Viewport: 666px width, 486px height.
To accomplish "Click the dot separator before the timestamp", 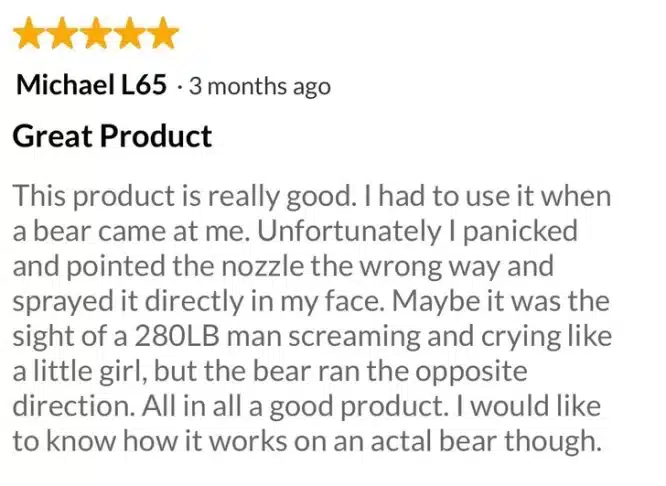I will coord(180,88).
